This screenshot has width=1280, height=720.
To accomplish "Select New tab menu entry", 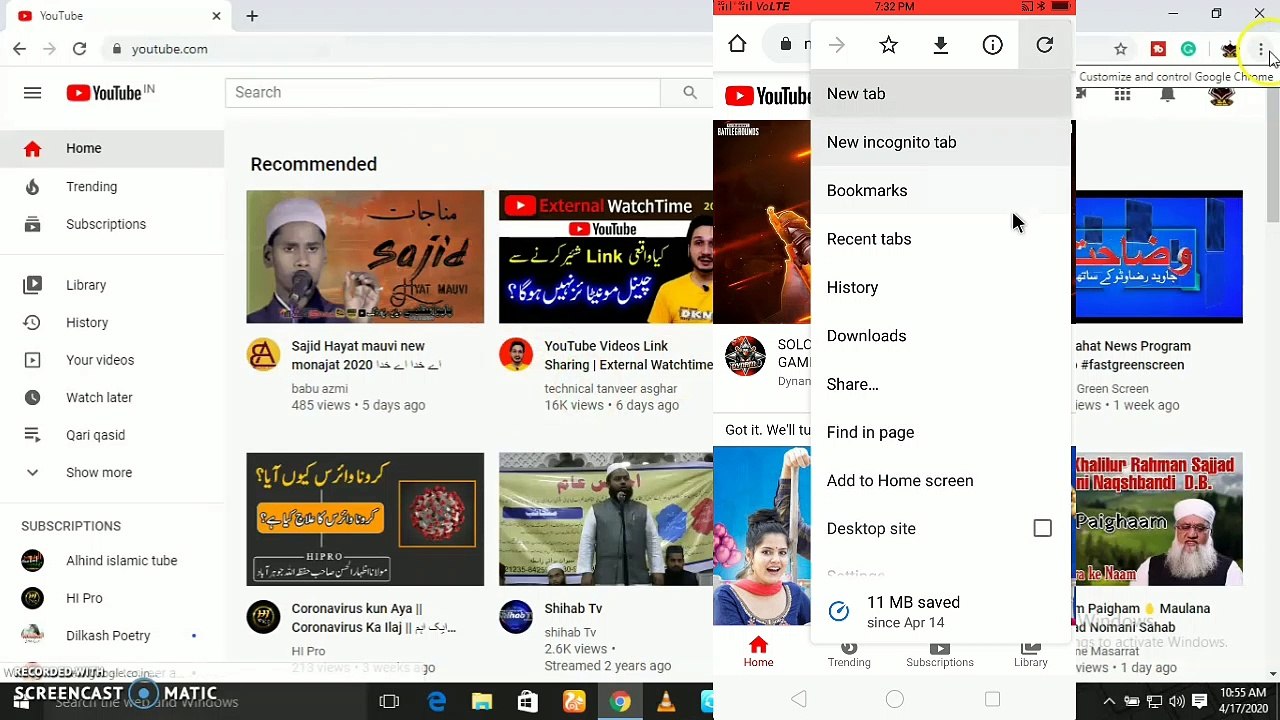I will 940,94.
